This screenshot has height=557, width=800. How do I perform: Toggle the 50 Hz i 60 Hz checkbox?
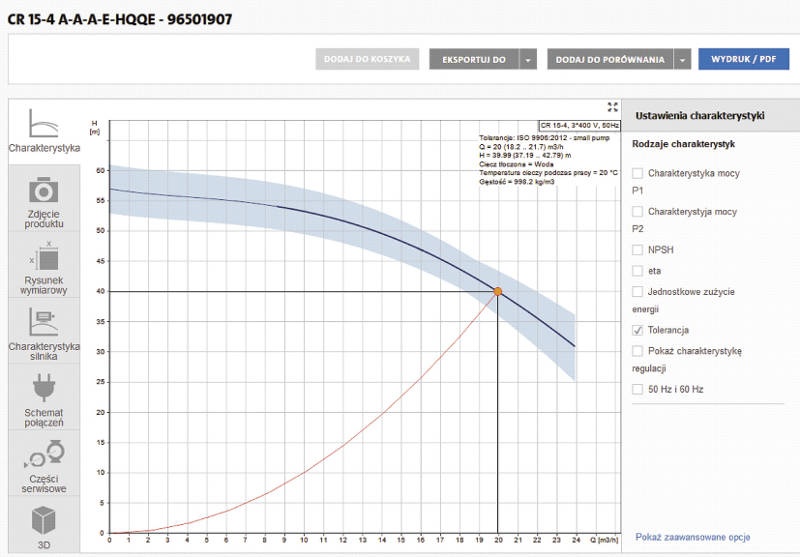pyautogui.click(x=637, y=389)
